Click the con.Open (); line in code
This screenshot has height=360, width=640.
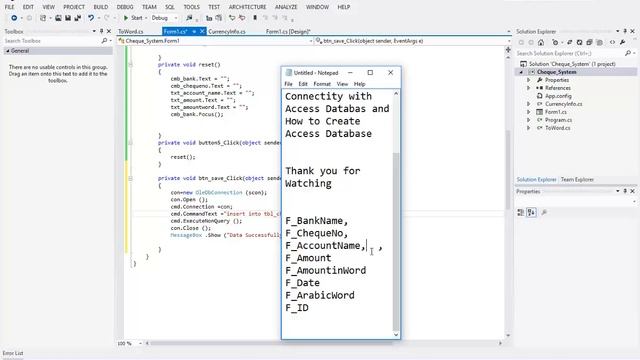189,200
